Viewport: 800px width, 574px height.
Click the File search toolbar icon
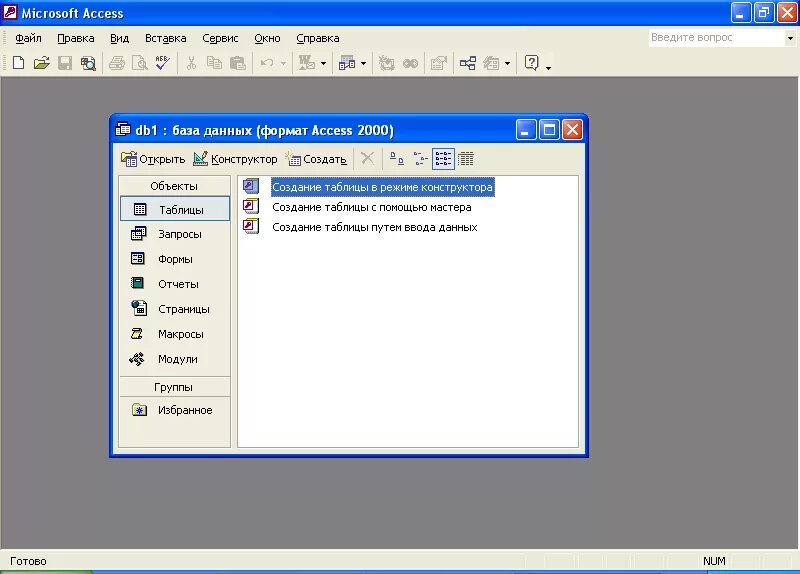[88, 63]
